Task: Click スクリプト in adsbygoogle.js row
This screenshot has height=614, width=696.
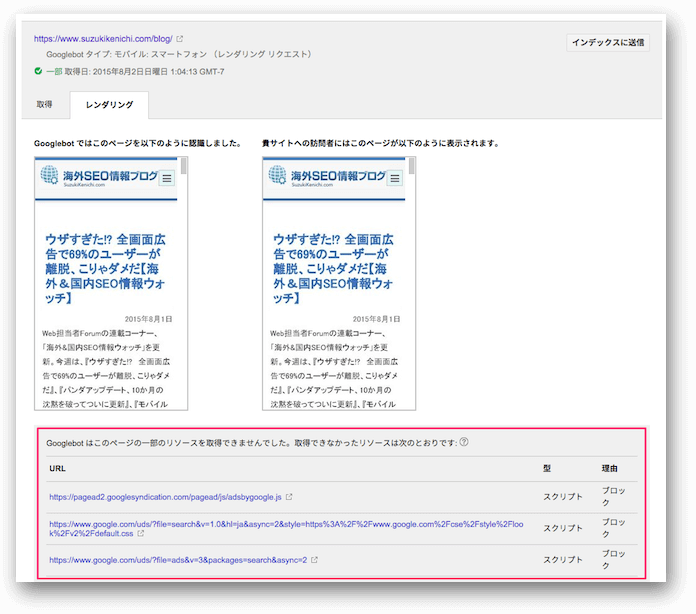Action: pos(563,497)
